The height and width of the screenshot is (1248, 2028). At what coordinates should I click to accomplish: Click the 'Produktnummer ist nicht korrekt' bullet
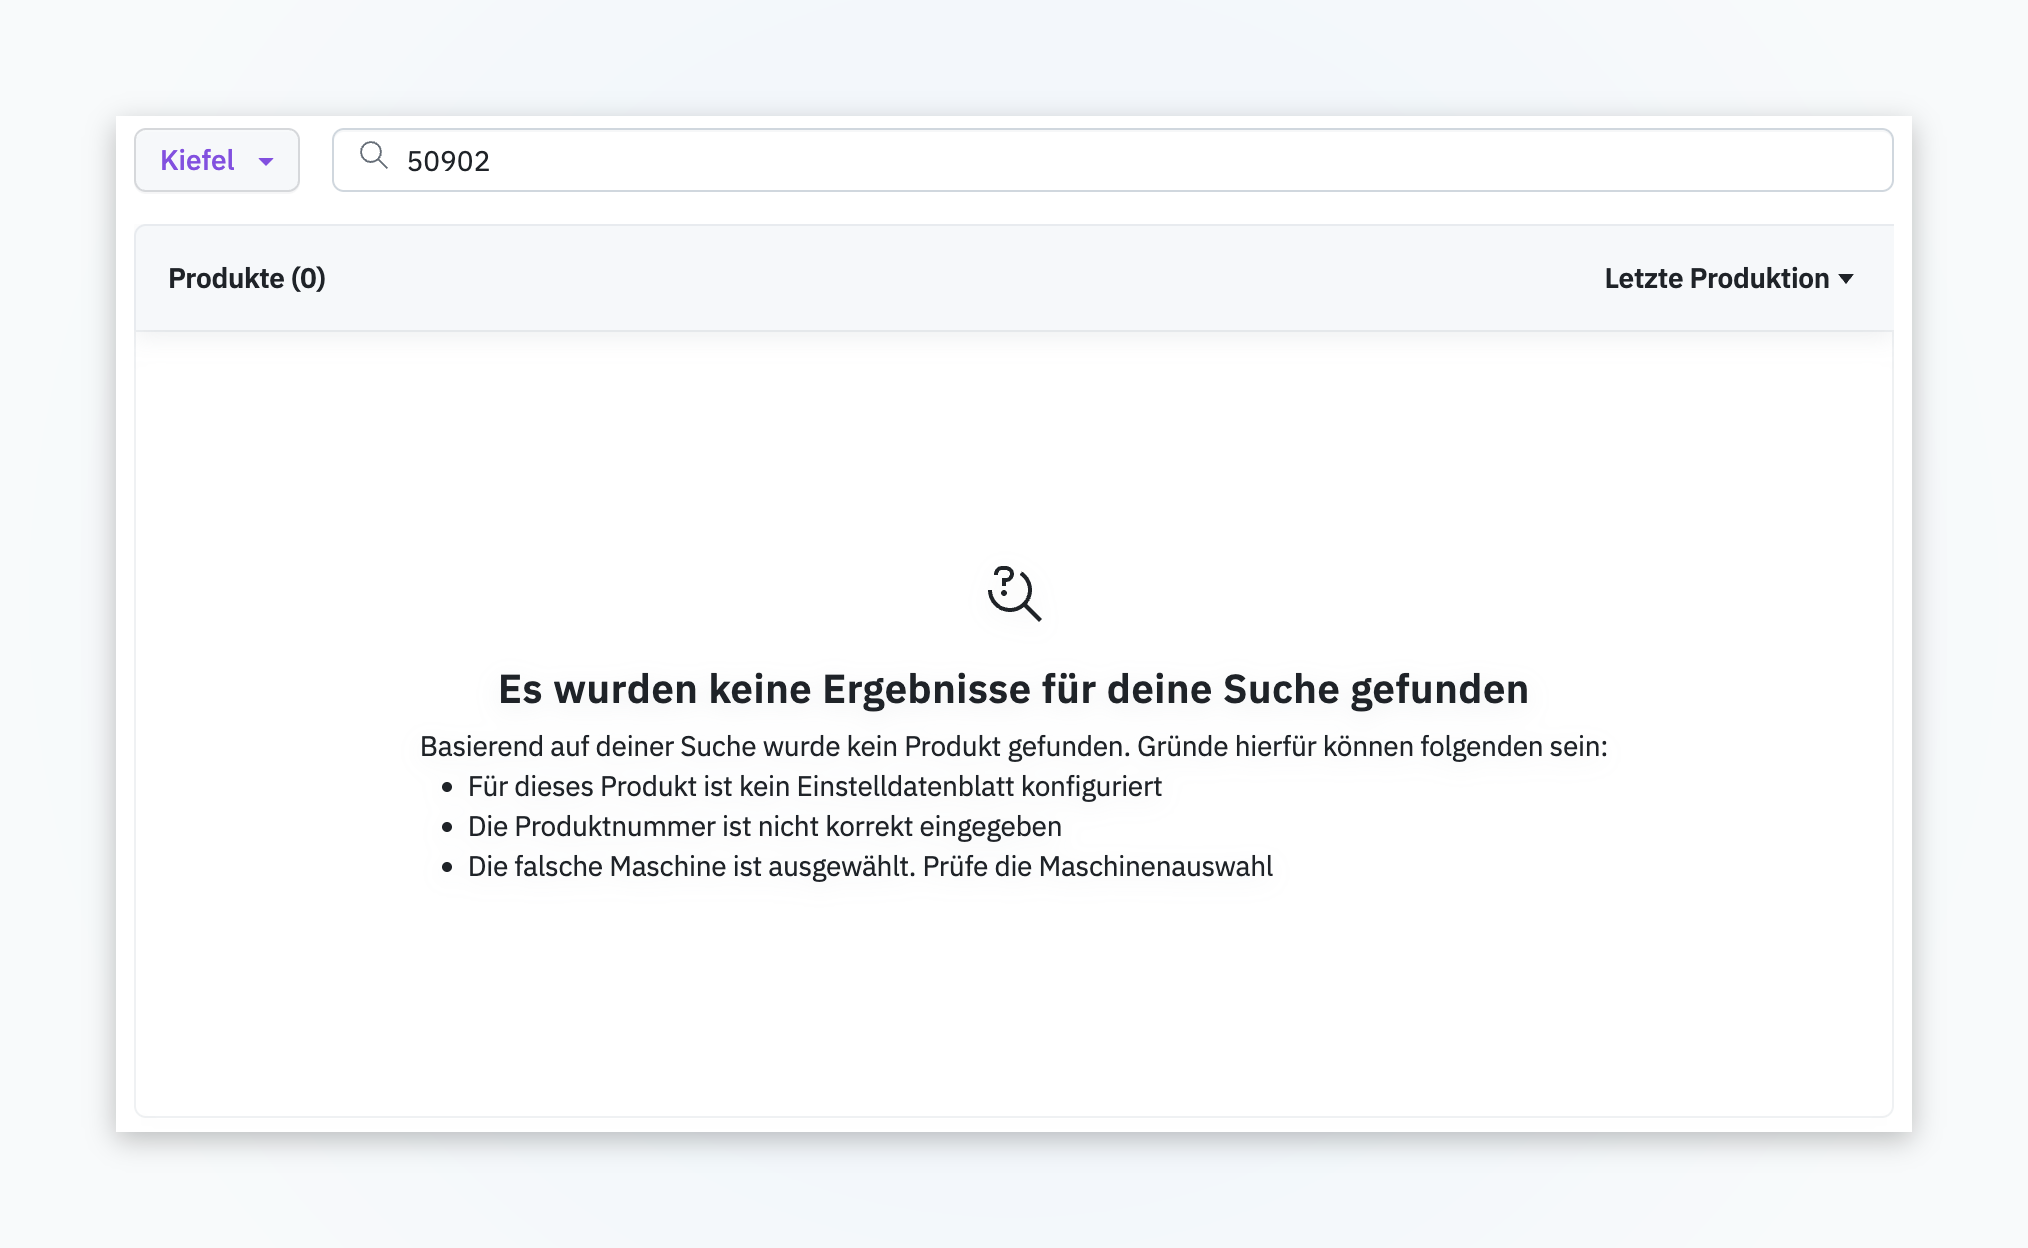(x=765, y=826)
